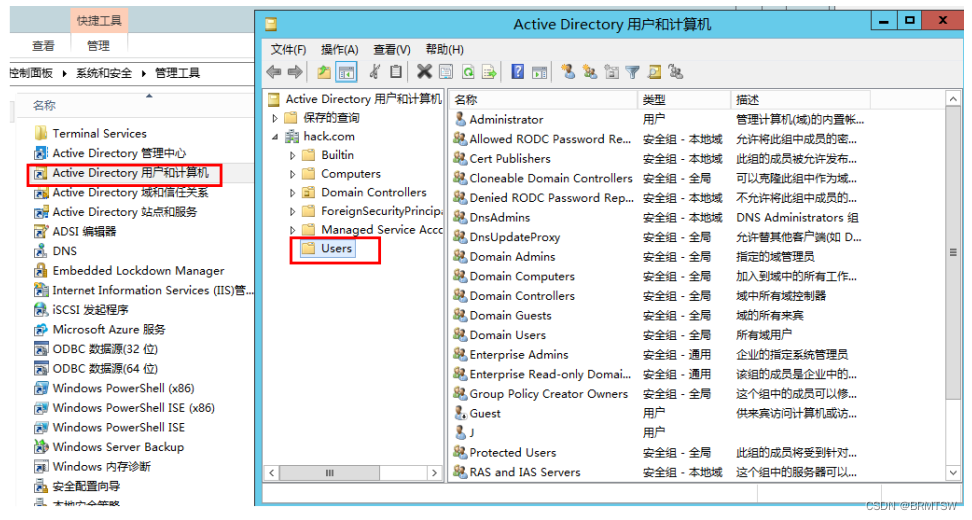Select DNS in the admin tools list
Image resolution: width=972 pixels, height=520 pixels.
(64, 251)
